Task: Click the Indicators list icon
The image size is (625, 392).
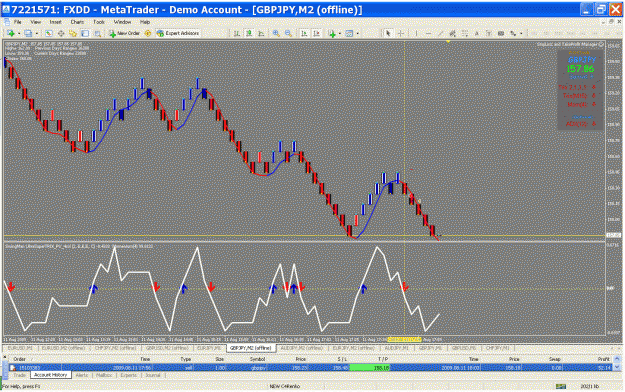Action: pos(332,33)
